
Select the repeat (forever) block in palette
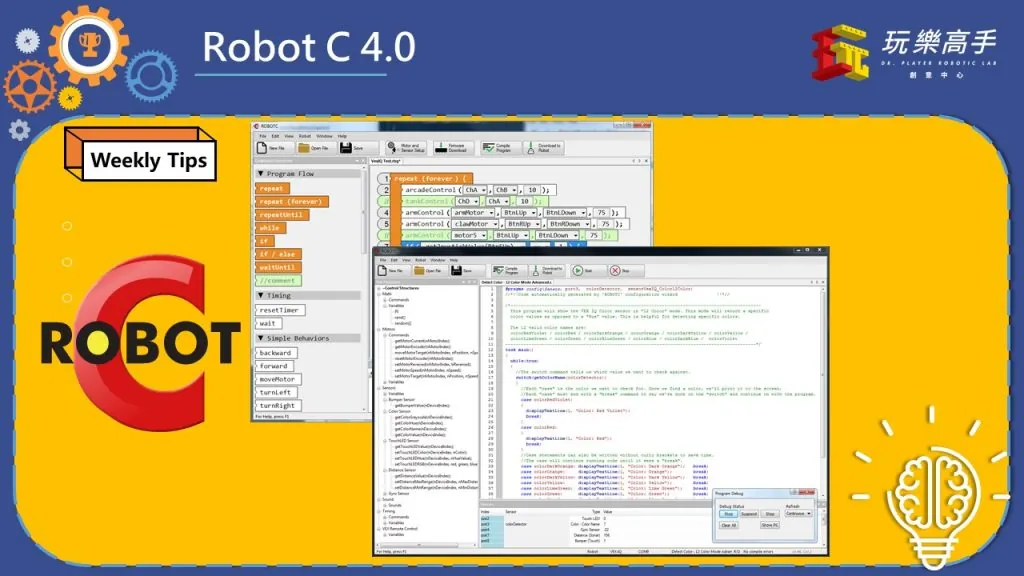tap(291, 202)
